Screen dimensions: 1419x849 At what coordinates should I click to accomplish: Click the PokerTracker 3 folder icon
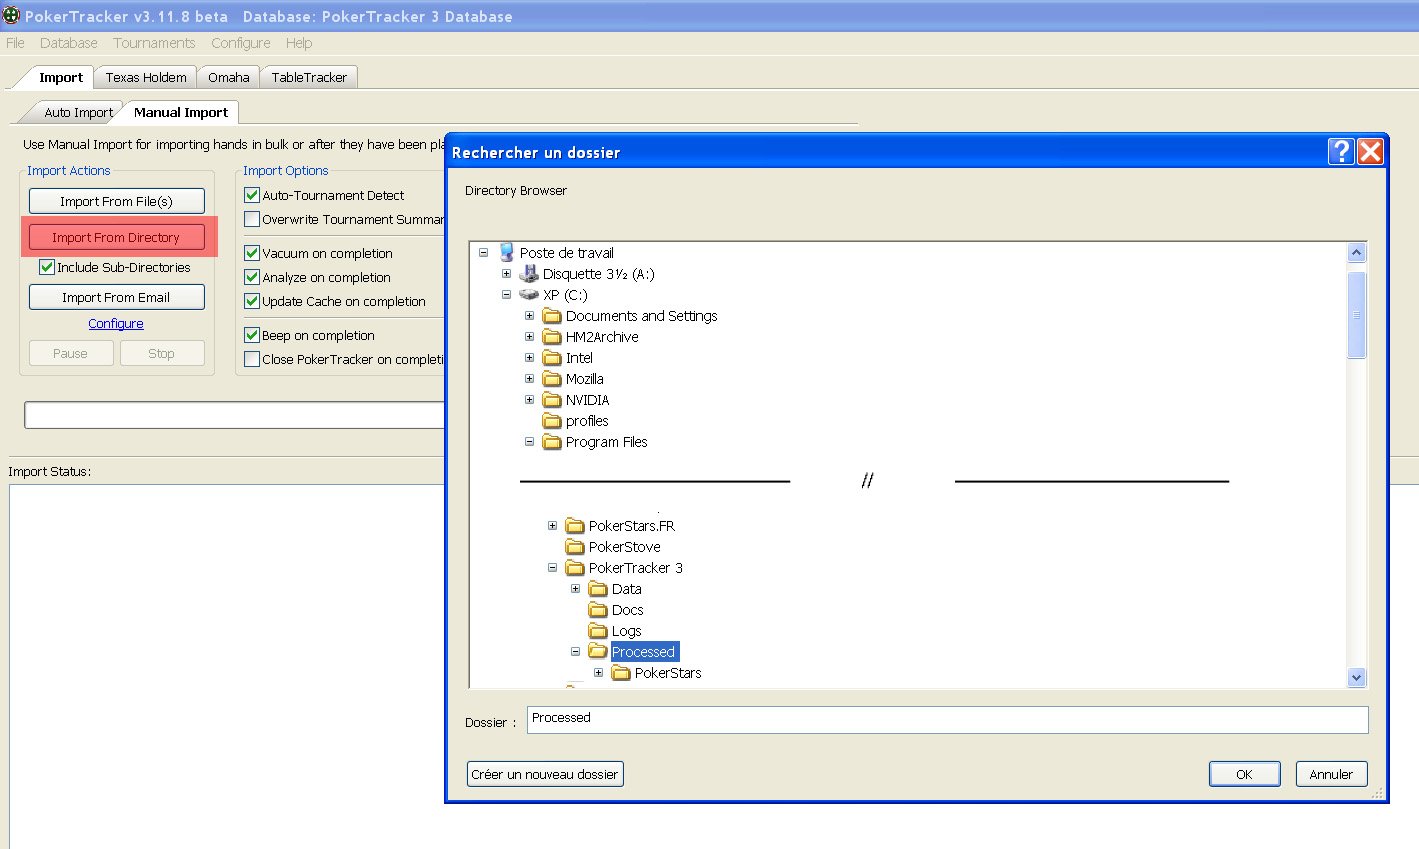[575, 568]
